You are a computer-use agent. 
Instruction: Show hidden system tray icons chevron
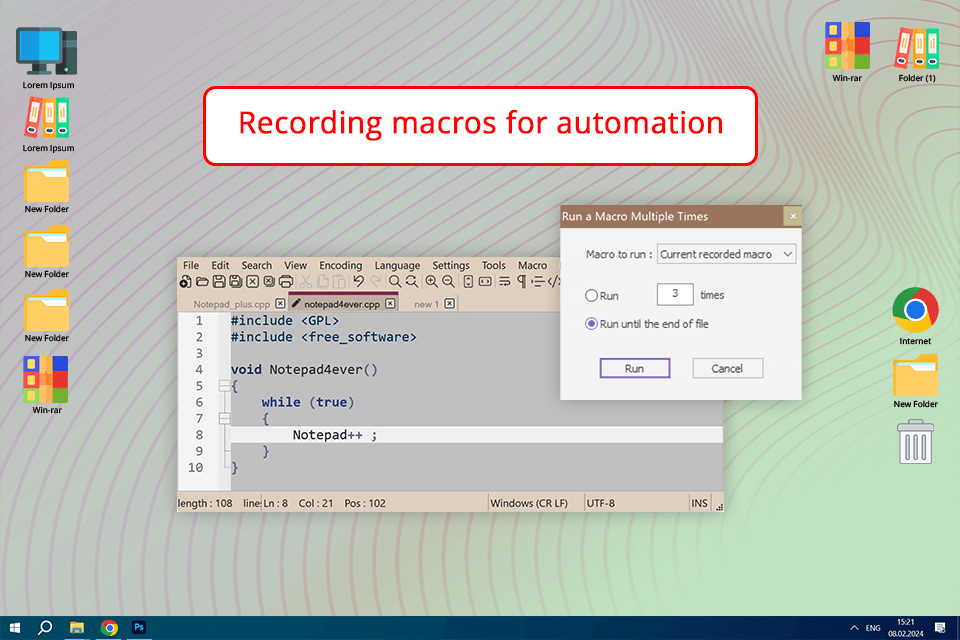[854, 628]
